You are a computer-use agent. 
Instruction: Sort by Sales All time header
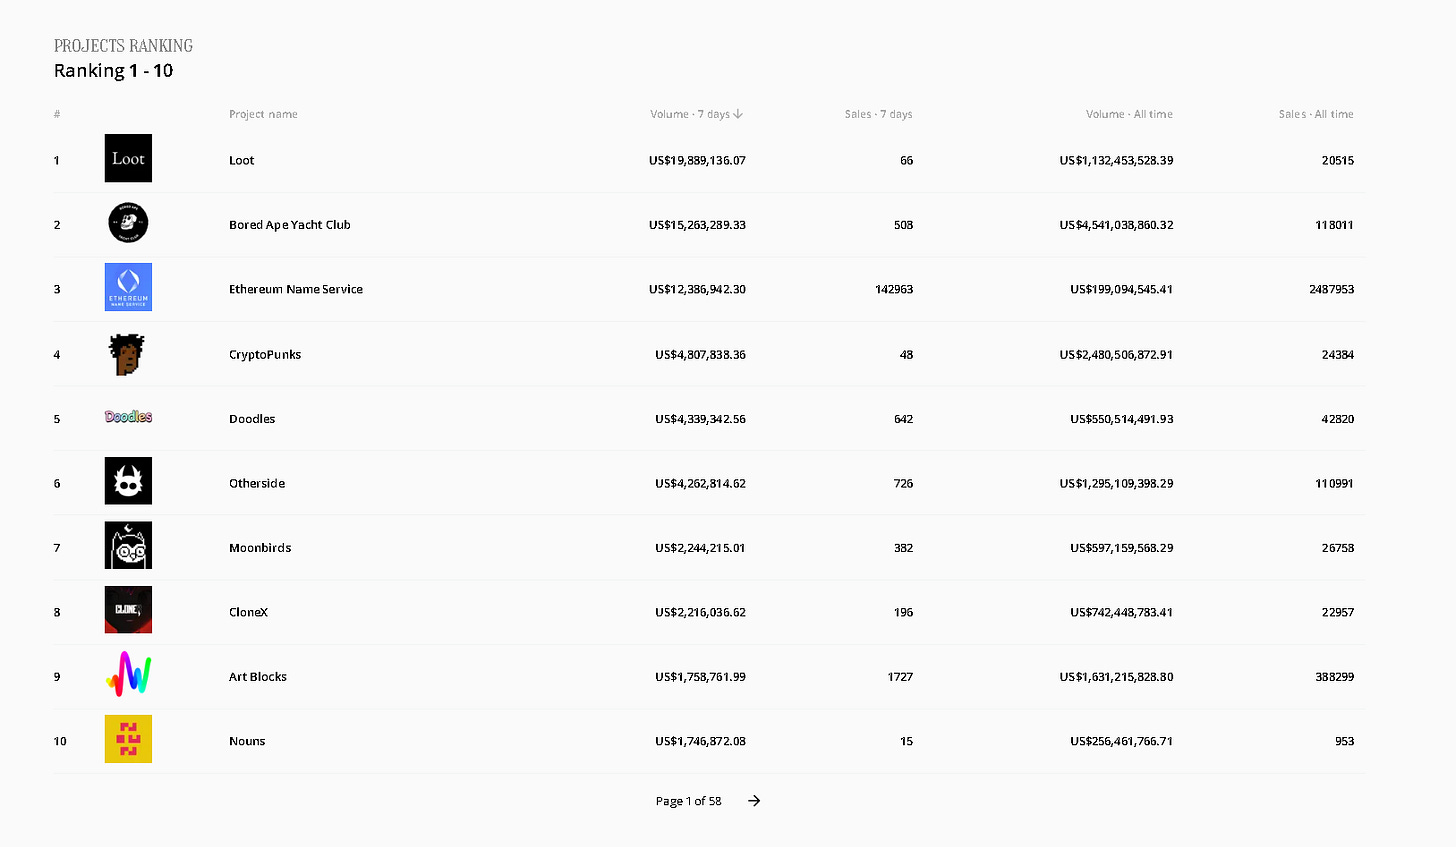[x=1316, y=114]
